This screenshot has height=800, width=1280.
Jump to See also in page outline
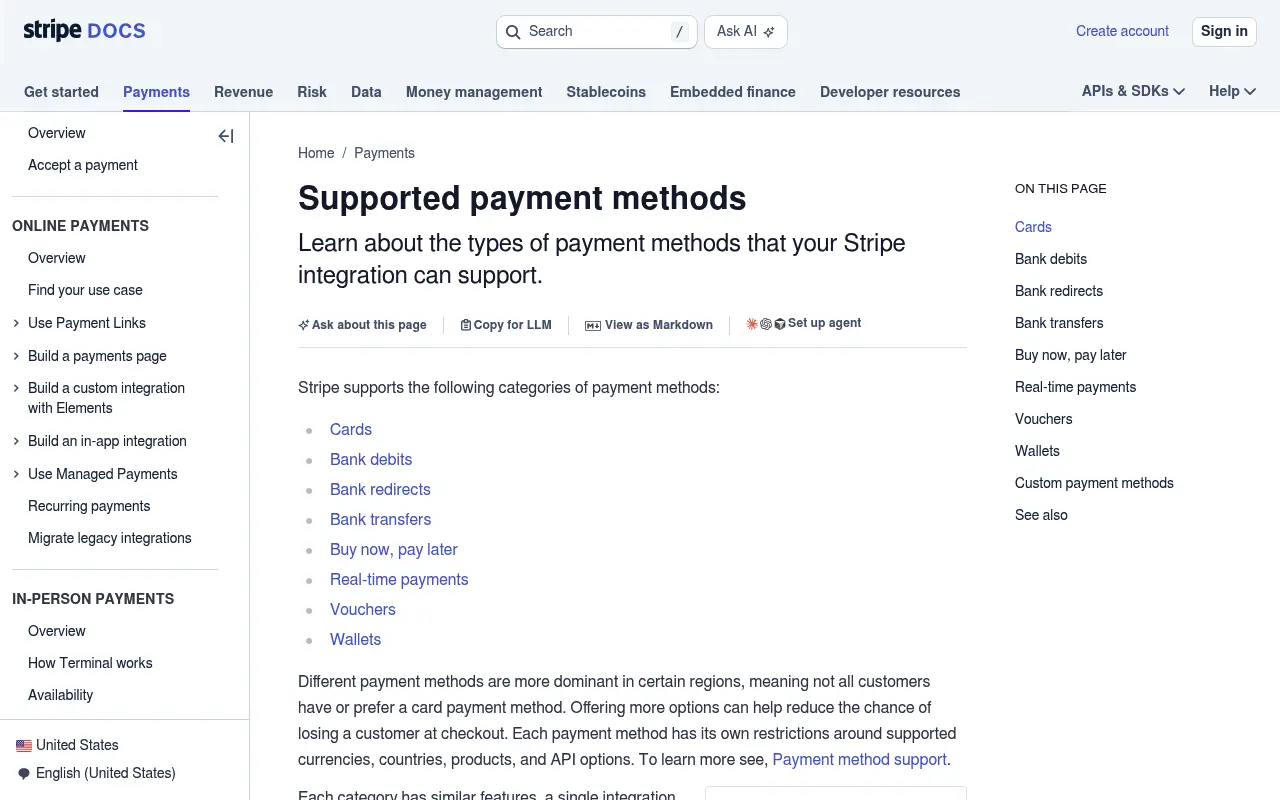click(x=1041, y=515)
